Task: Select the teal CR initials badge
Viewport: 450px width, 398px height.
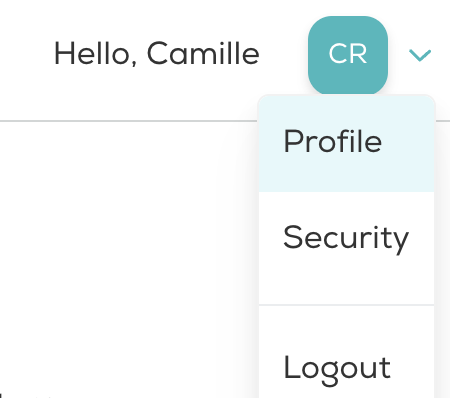Action: 348,56
